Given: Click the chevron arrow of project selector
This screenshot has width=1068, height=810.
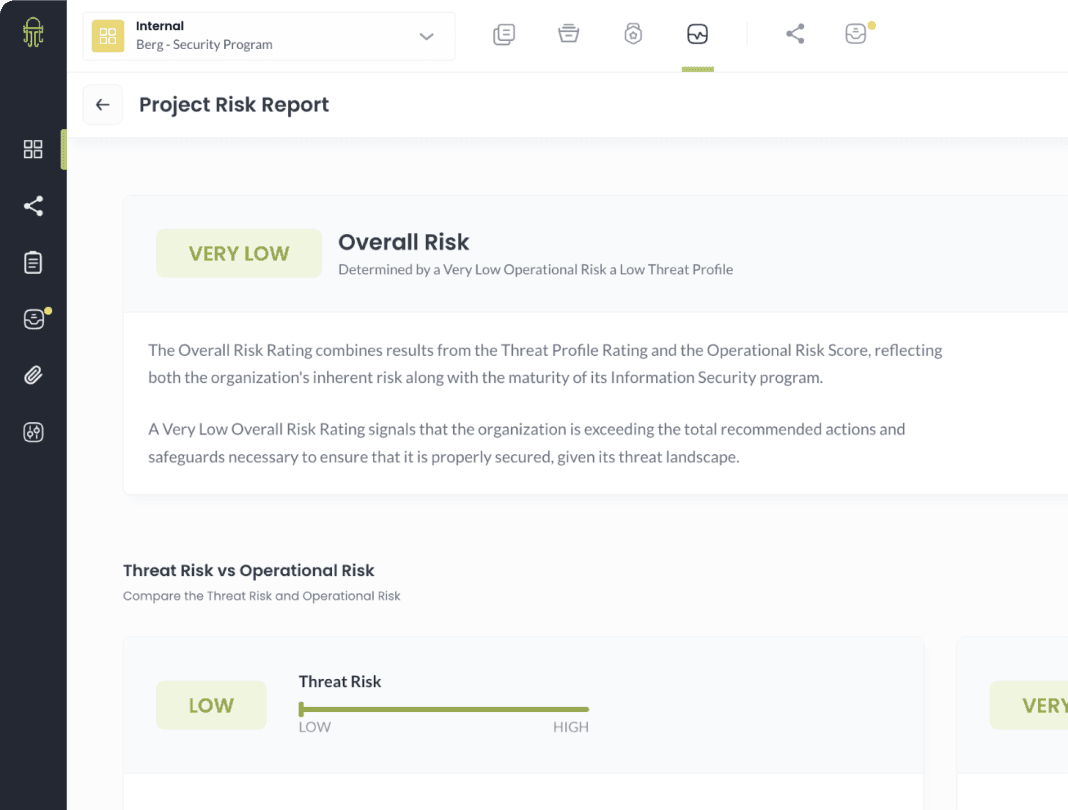Looking at the screenshot, I should tap(426, 37).
